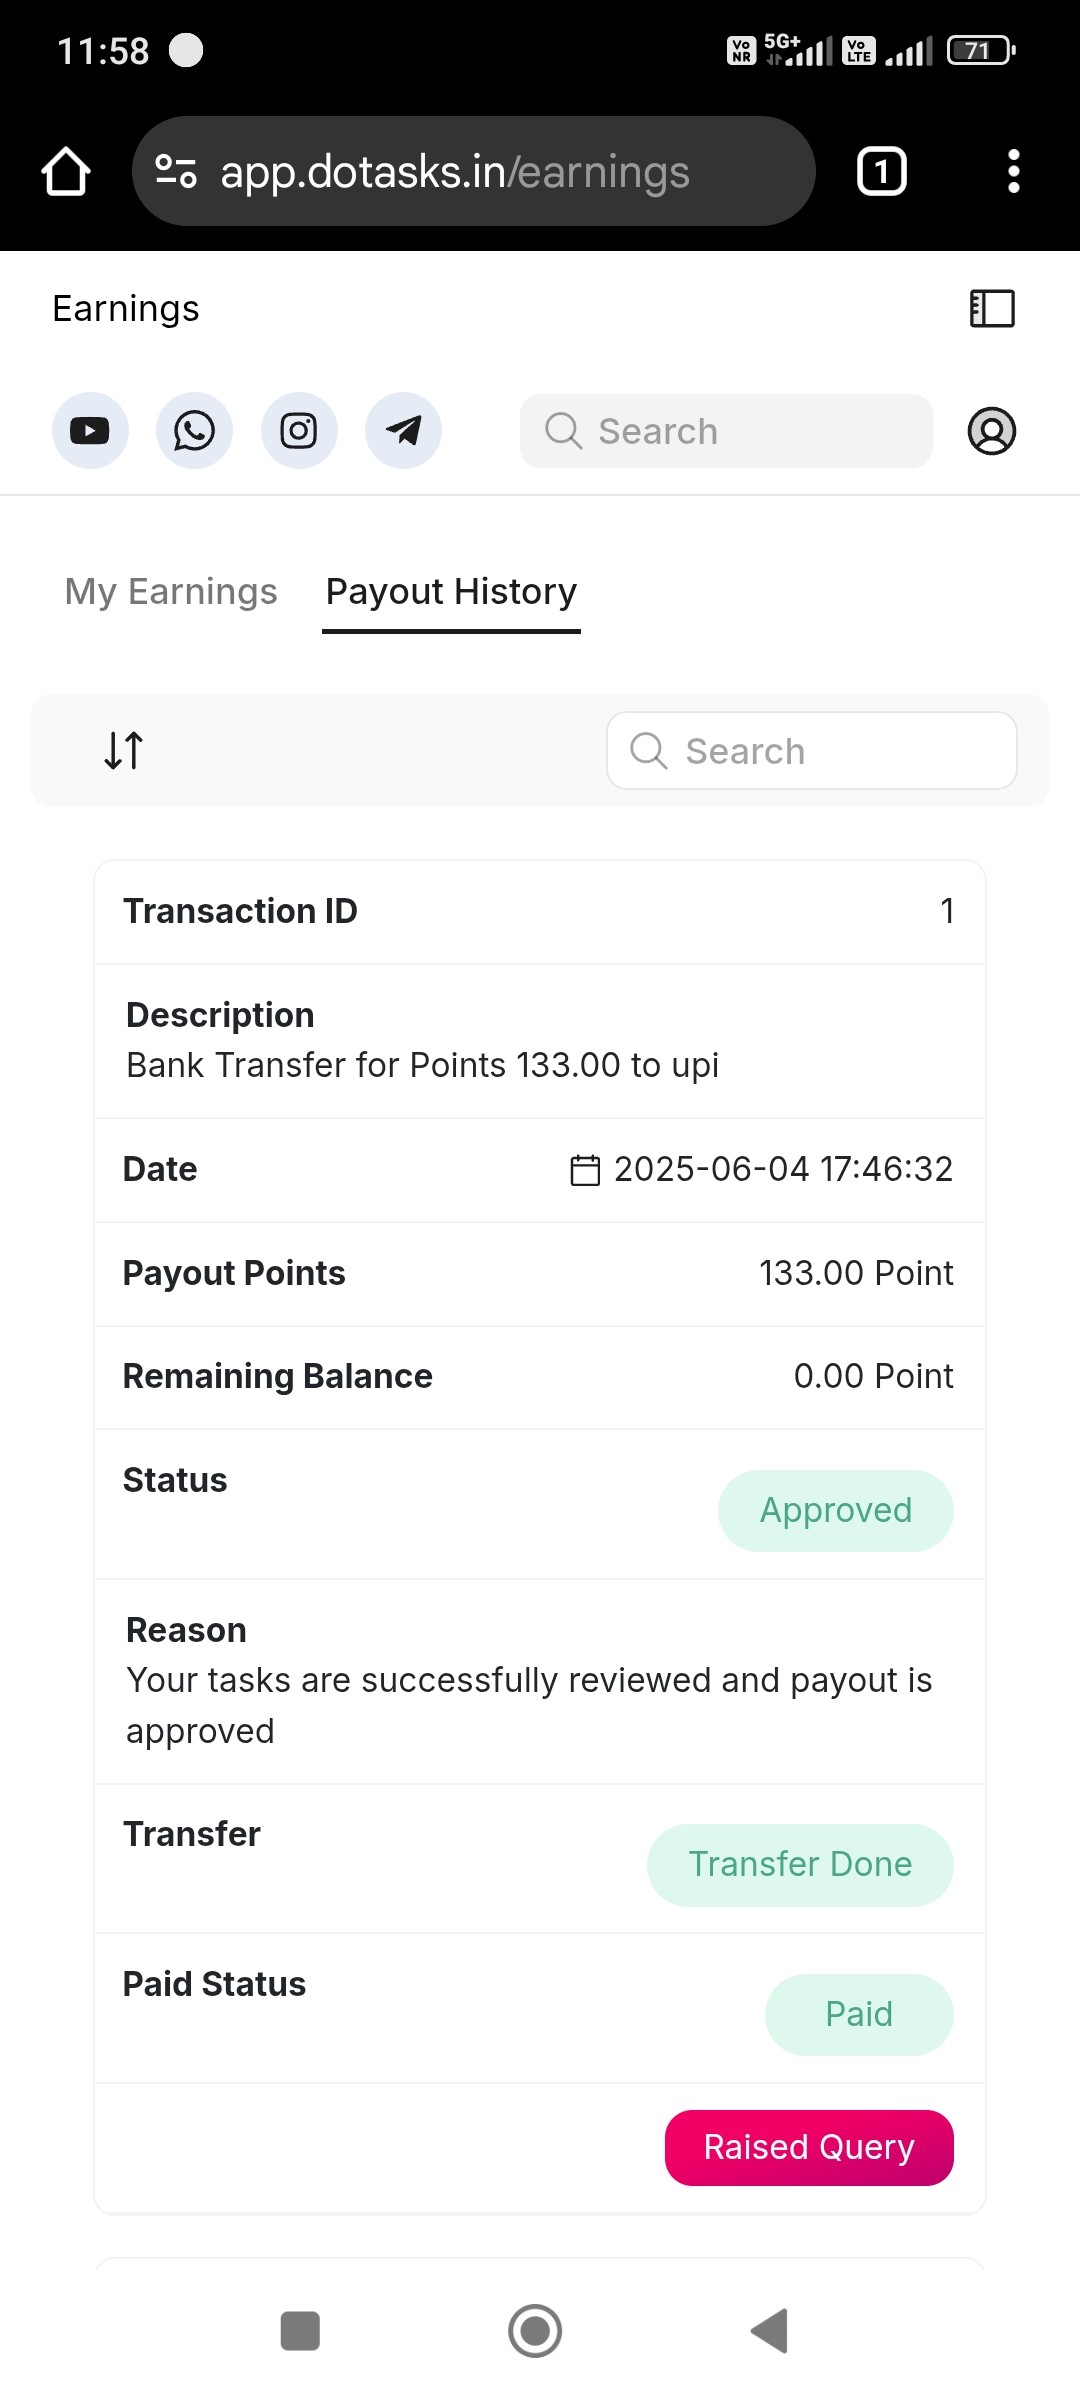Image resolution: width=1080 pixels, height=2400 pixels.
Task: Tap the site settings icon in address bar
Action: pos(176,171)
